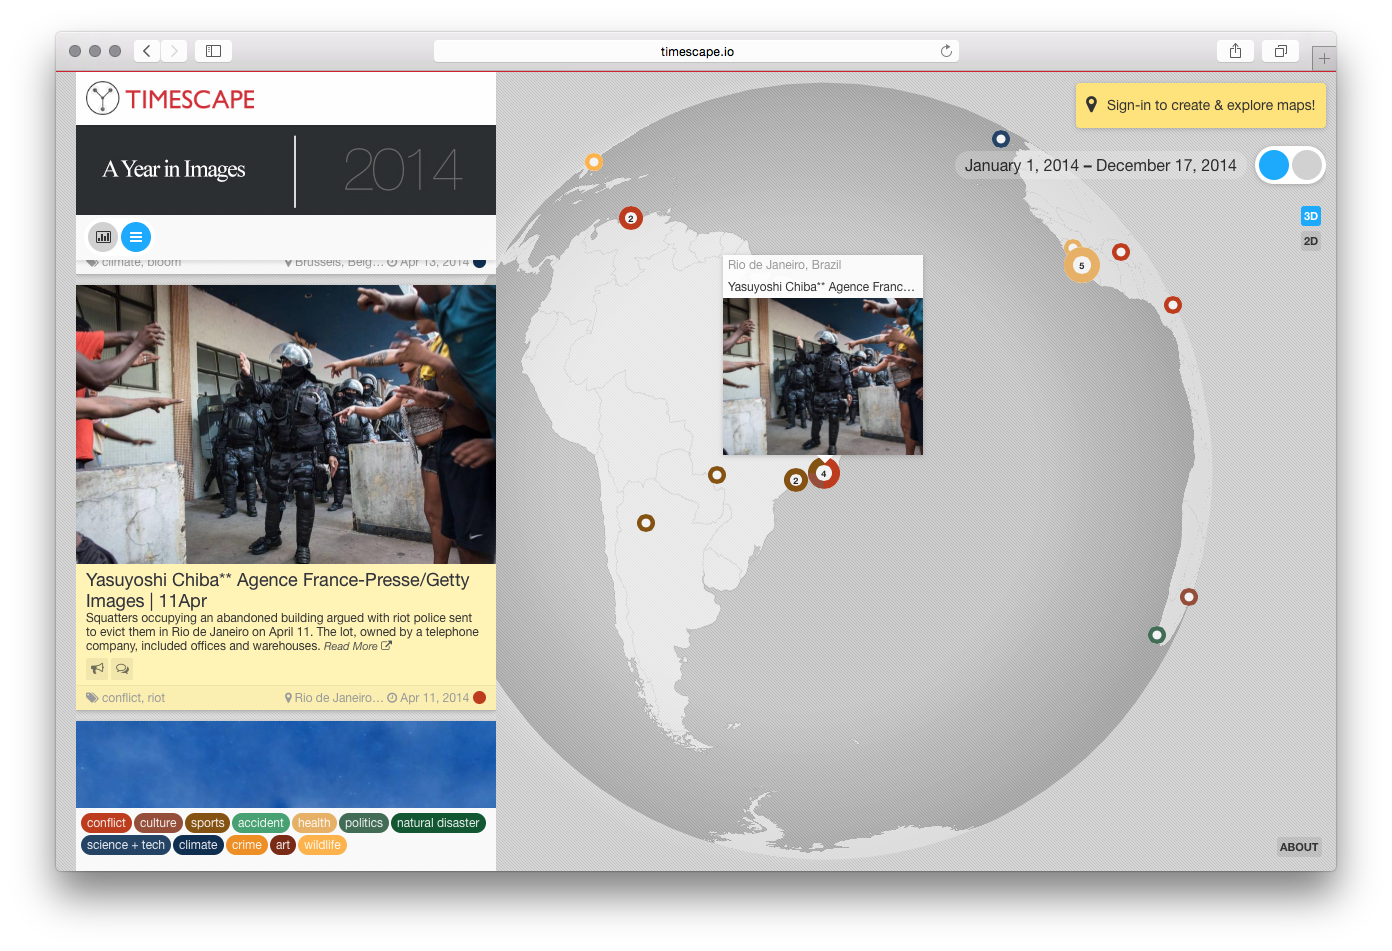
Task: Click the Timescape logo
Action: (171, 99)
